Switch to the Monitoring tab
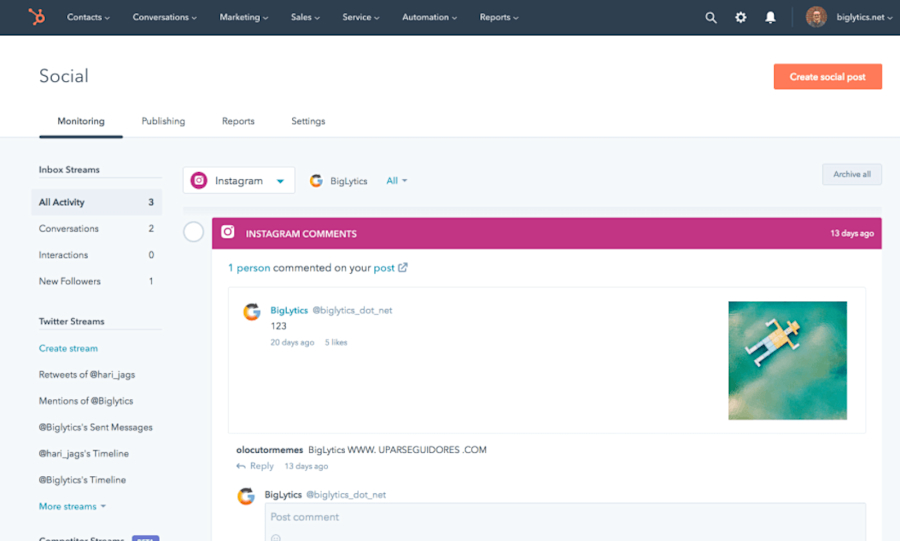The height and width of the screenshot is (541, 900). 81,121
